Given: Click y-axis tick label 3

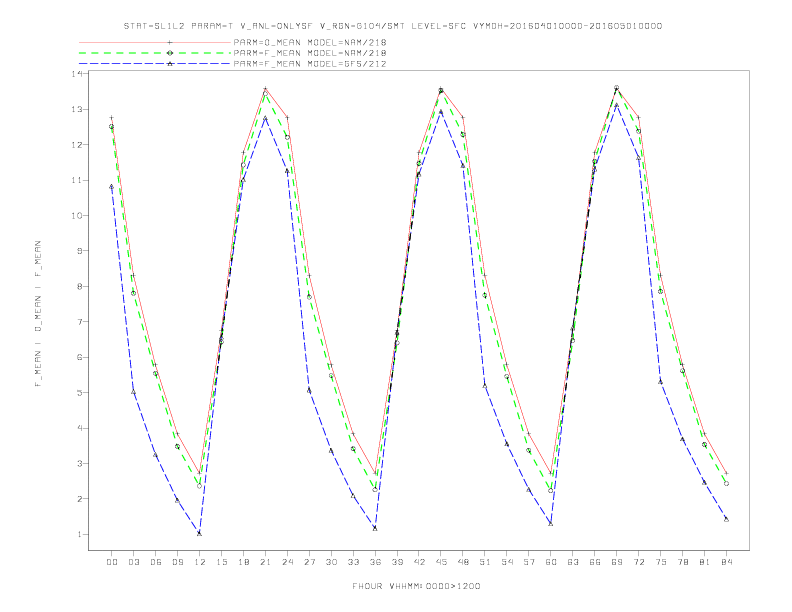Looking at the screenshot, I should coord(80,464).
